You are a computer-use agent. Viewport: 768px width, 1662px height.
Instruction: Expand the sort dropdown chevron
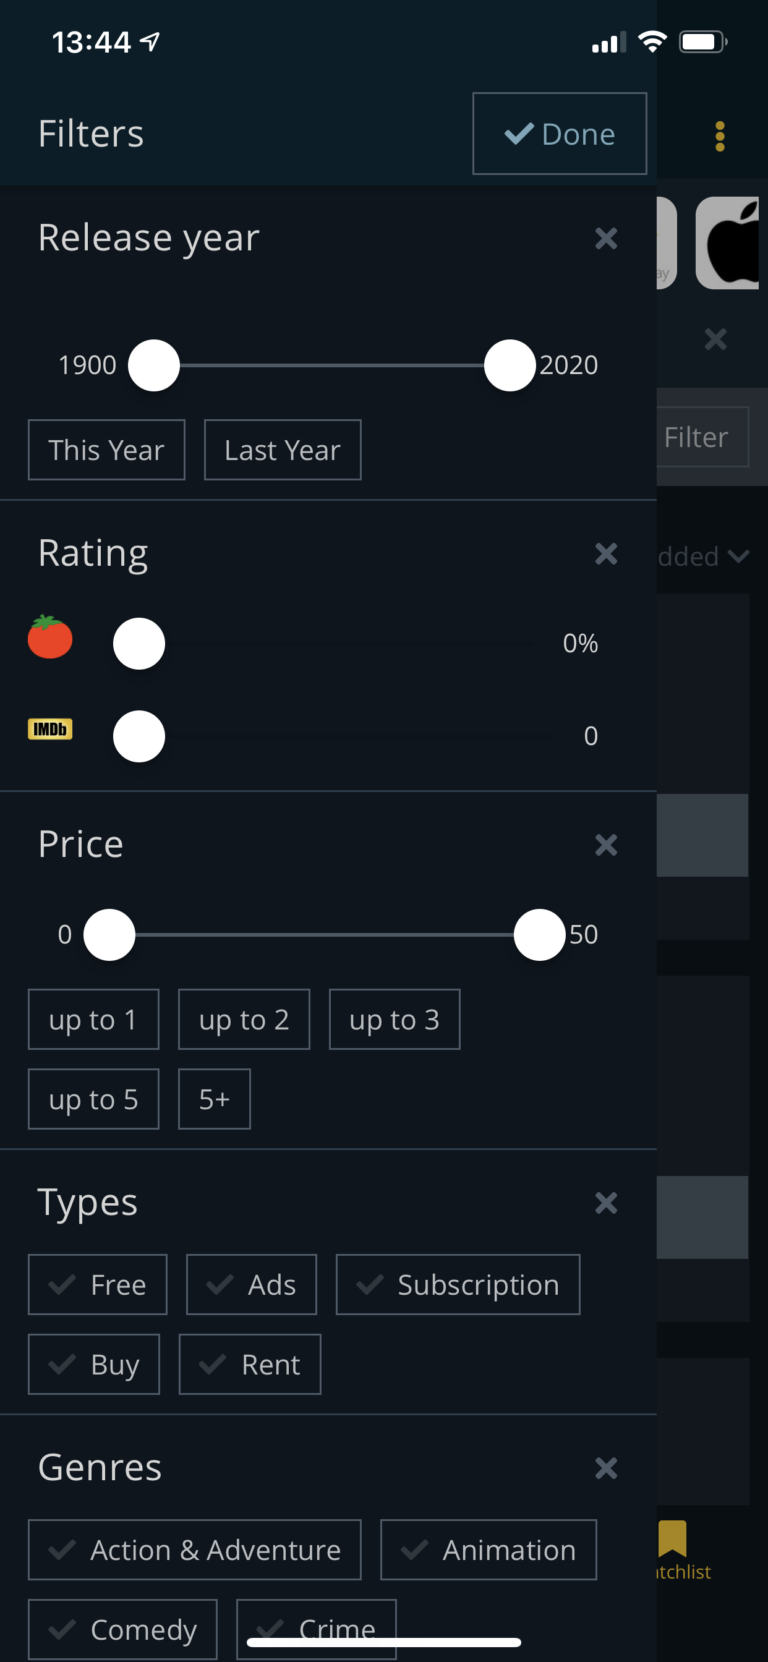tap(739, 557)
